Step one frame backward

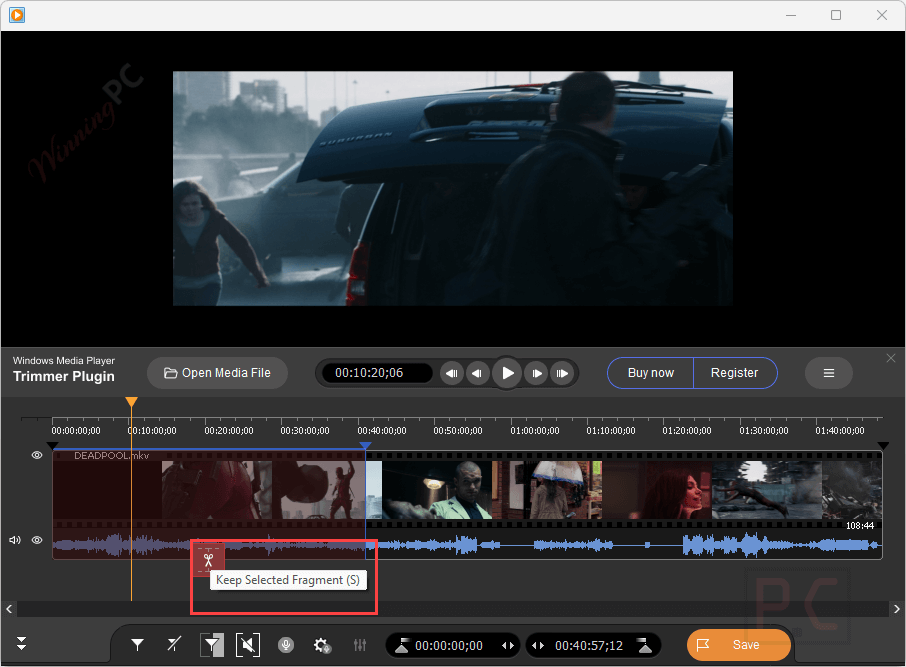click(477, 373)
